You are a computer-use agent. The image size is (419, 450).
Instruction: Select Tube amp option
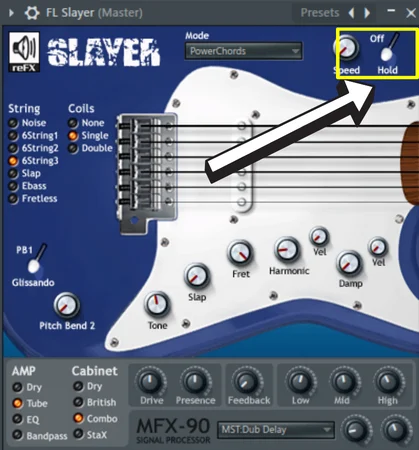coord(30,403)
